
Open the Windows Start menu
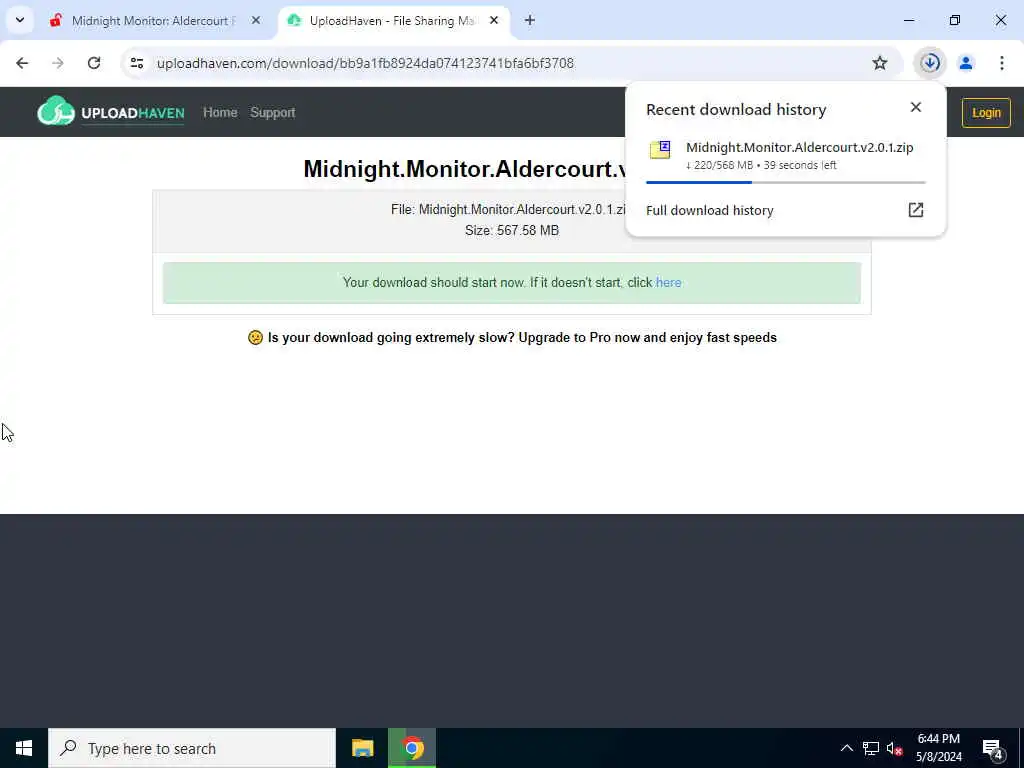click(x=24, y=748)
